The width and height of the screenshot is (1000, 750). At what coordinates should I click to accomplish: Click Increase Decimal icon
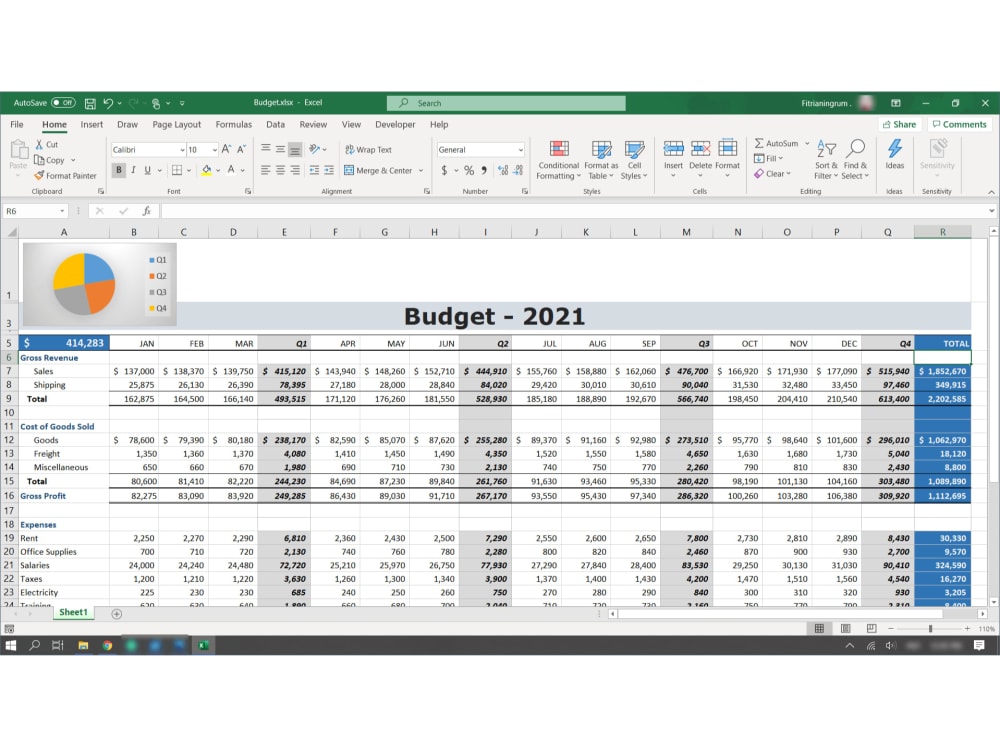coord(503,170)
